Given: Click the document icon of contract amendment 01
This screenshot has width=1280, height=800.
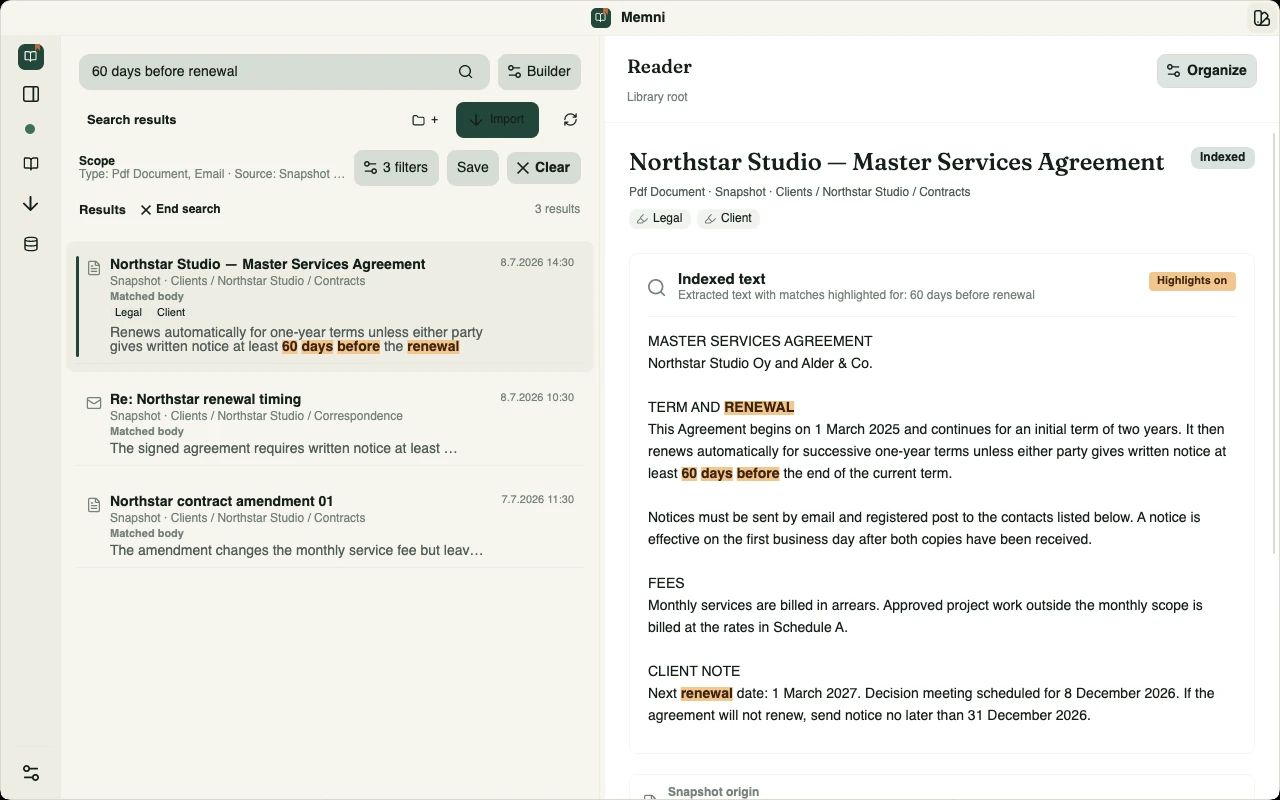Looking at the screenshot, I should coord(94,505).
